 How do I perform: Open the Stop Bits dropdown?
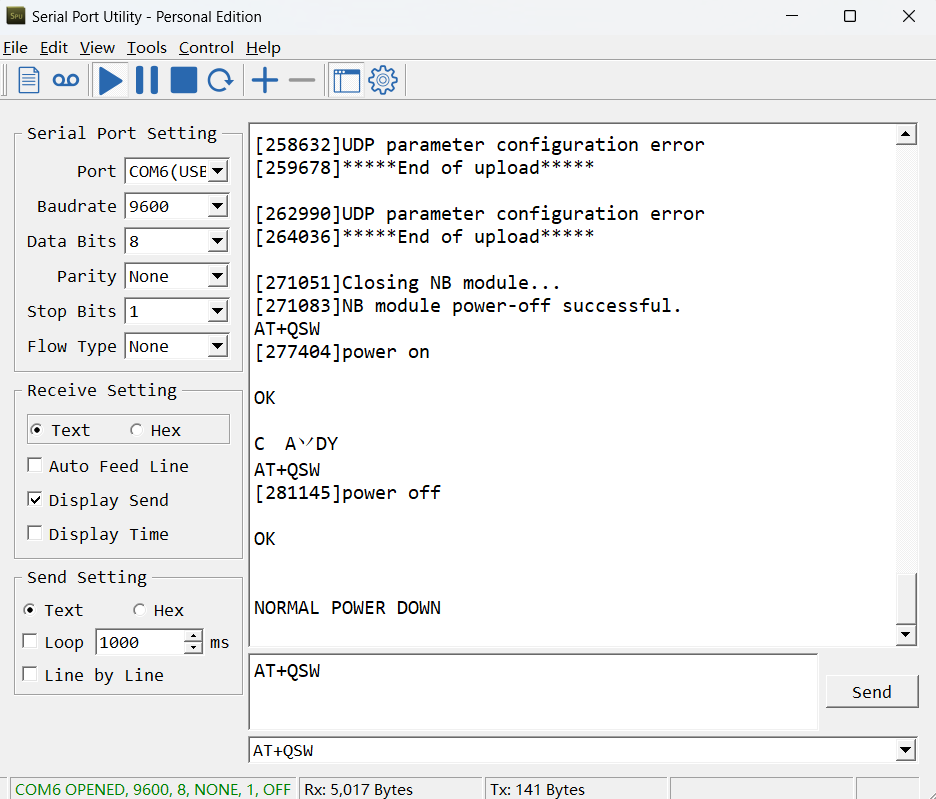point(218,311)
